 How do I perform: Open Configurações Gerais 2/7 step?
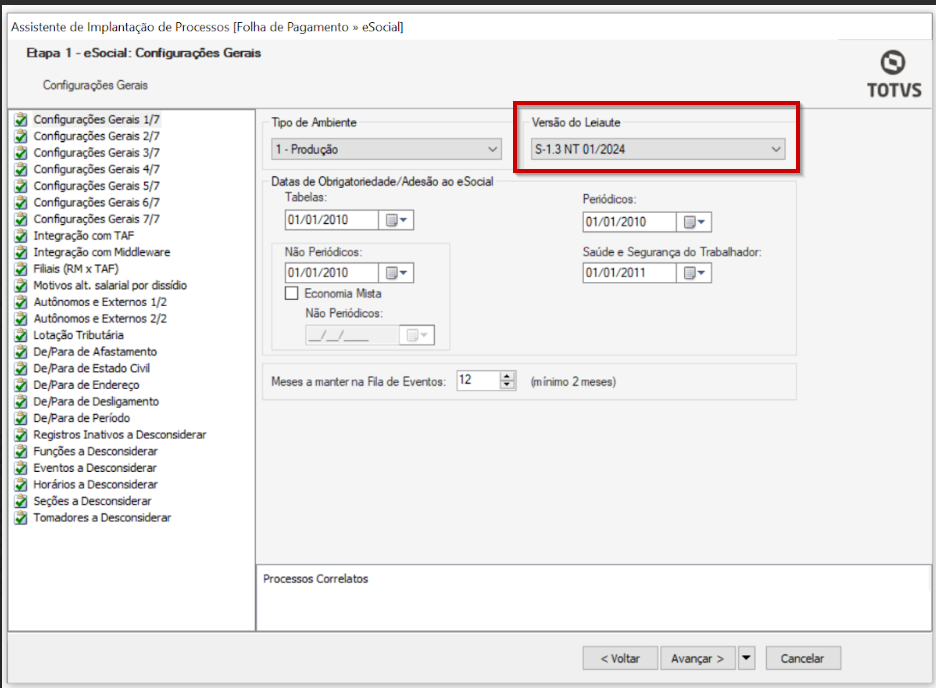(96, 136)
